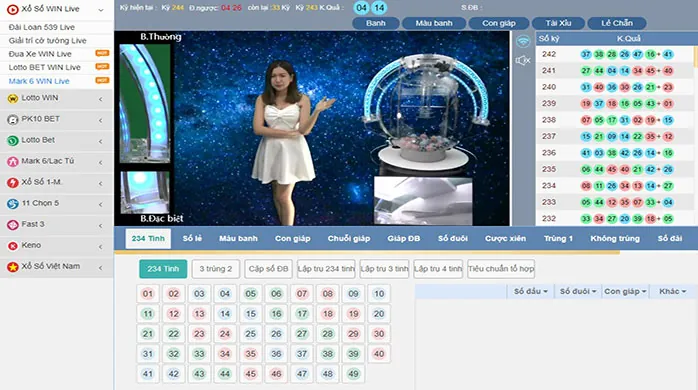Screen dimensions: 698x390
Task: Click the Banh results button
Action: coord(376,23)
